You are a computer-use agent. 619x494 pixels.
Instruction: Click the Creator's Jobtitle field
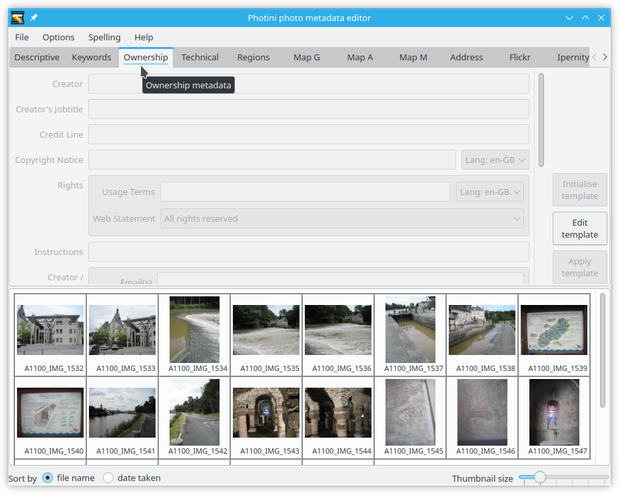[x=309, y=109]
